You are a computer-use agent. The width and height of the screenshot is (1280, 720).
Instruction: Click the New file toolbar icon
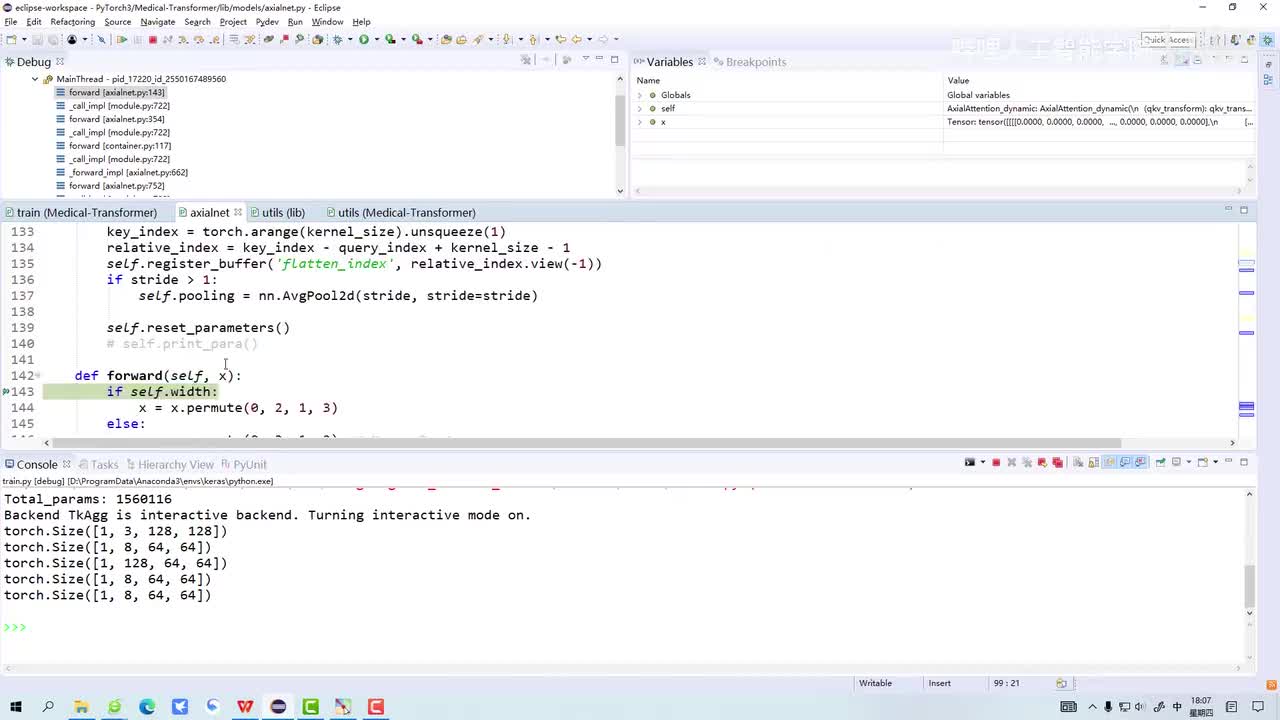pos(11,39)
